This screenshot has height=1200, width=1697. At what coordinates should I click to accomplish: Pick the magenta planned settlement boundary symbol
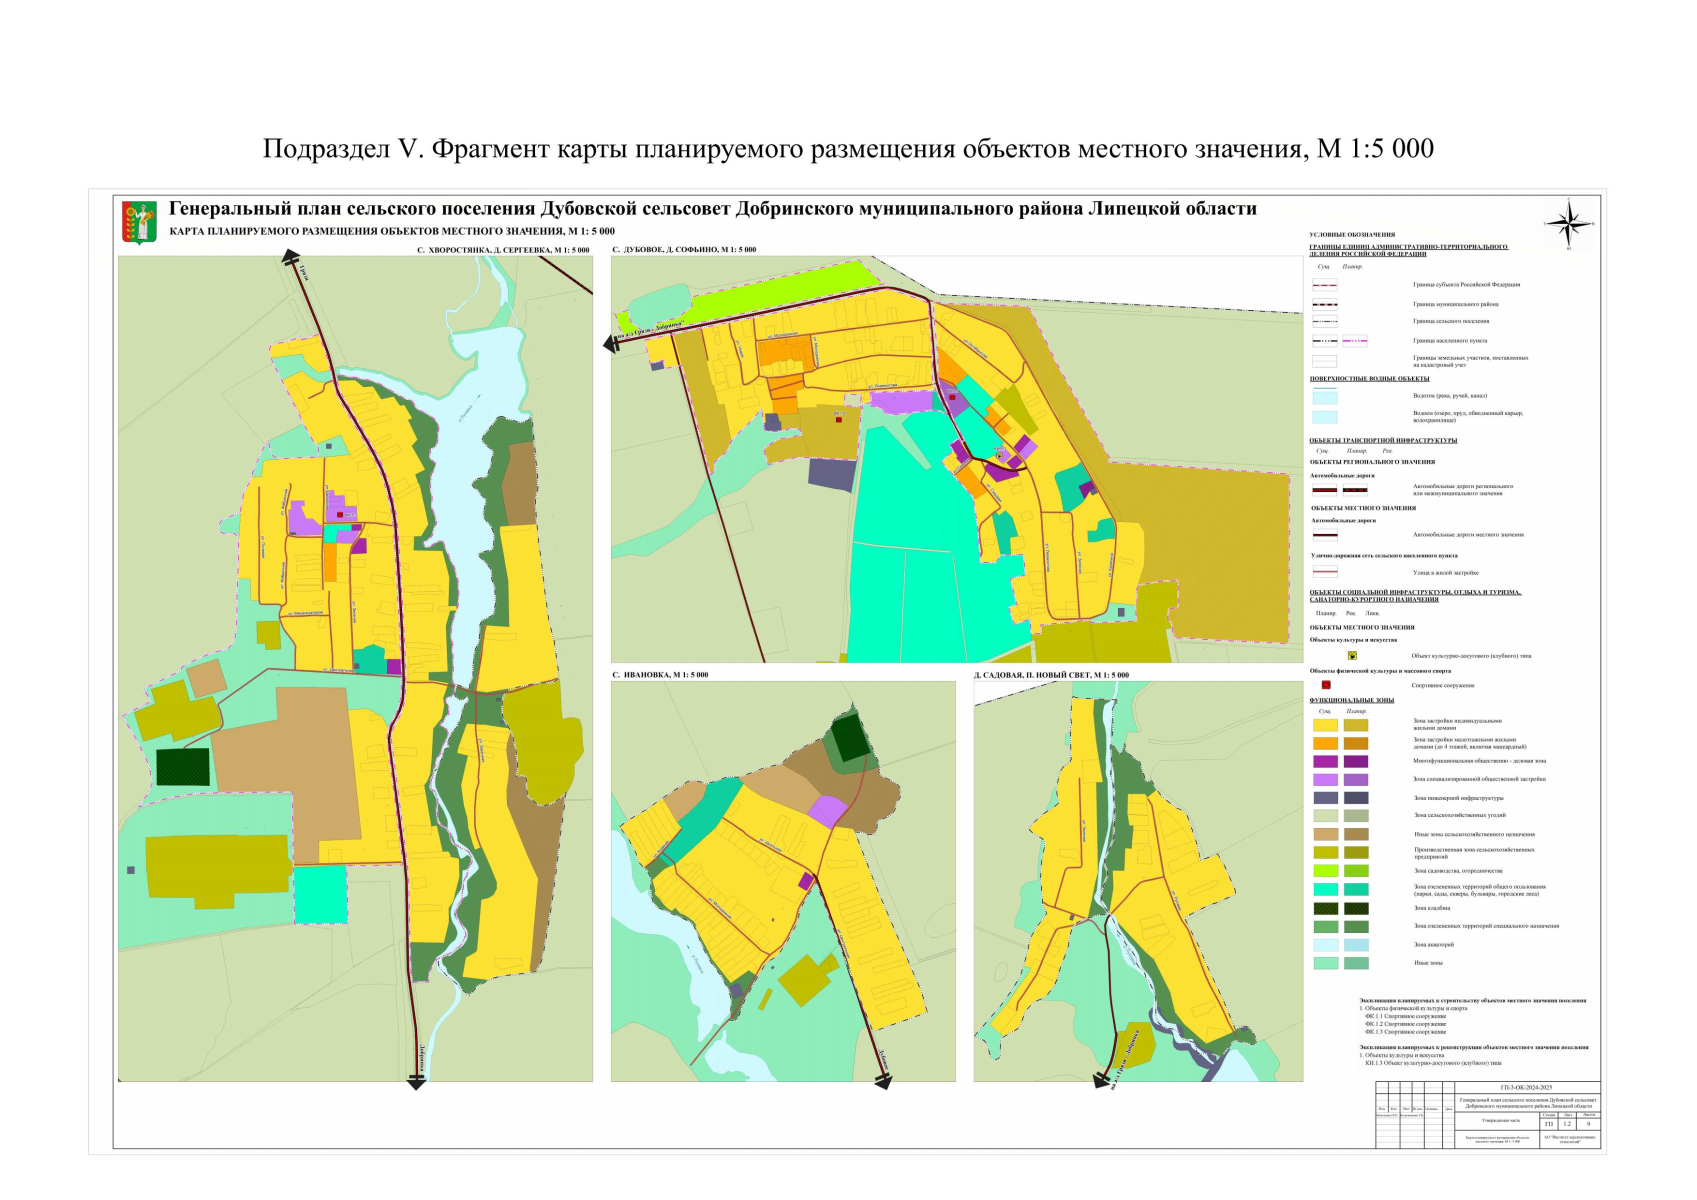pyautogui.click(x=1354, y=341)
